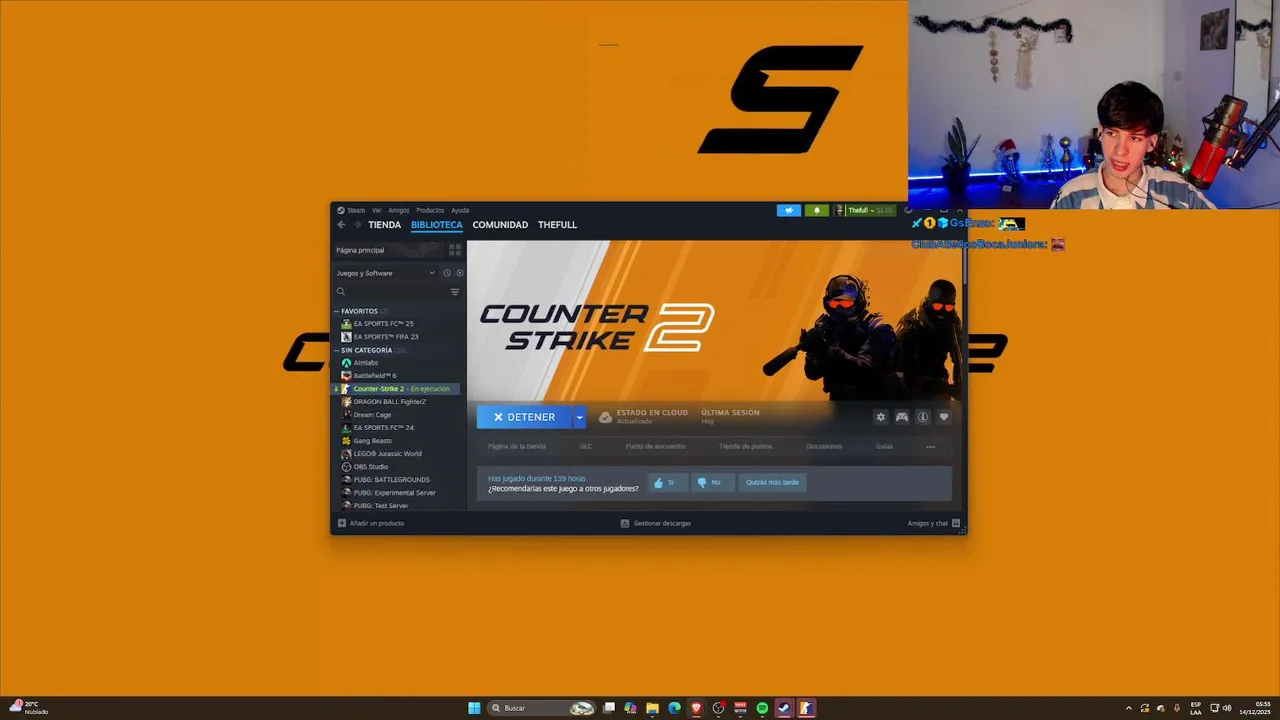Screen dimensions: 1280x720
Task: Open Página de la tienda link
Action: (516, 446)
